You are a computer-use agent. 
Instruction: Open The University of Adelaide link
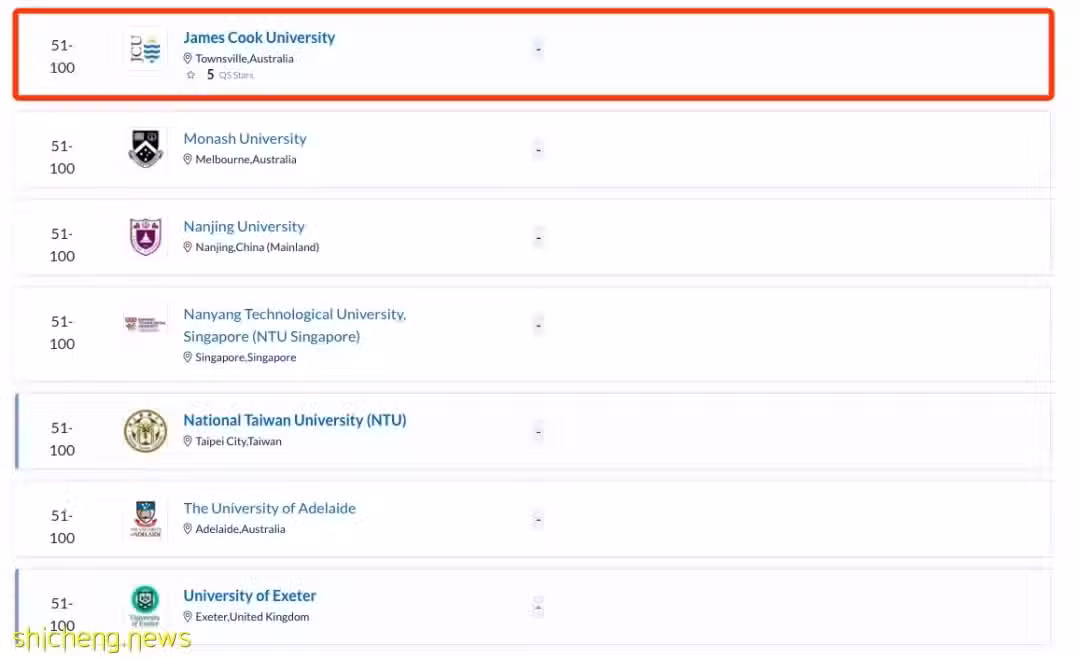click(269, 508)
